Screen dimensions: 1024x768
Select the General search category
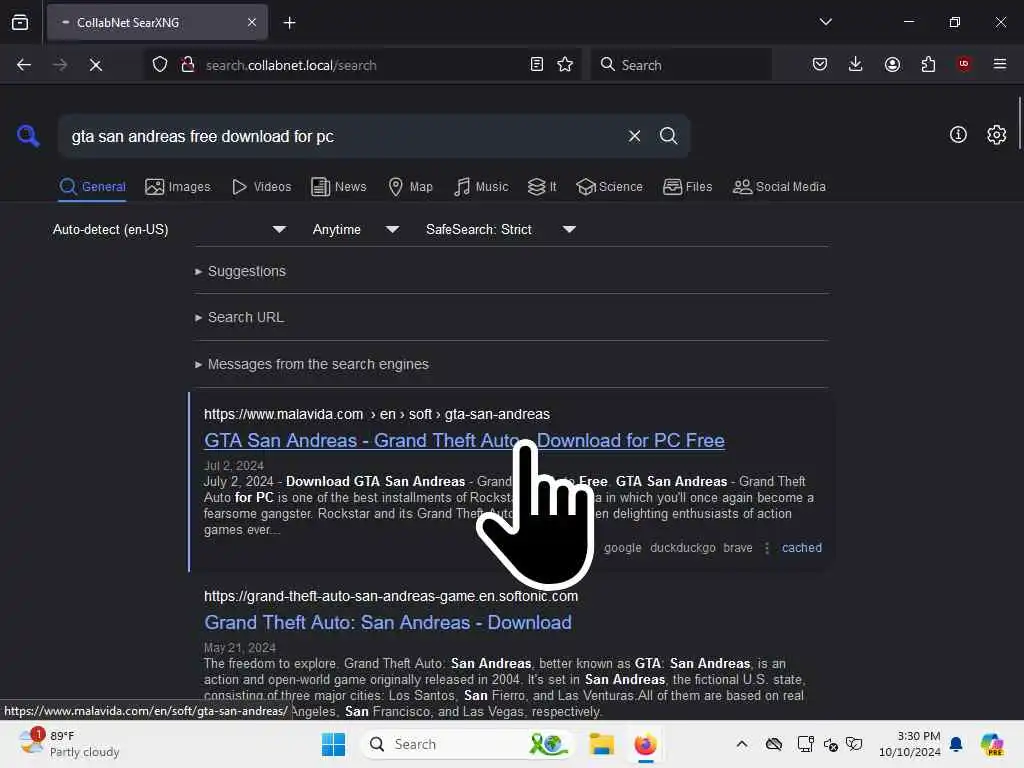pos(92,187)
